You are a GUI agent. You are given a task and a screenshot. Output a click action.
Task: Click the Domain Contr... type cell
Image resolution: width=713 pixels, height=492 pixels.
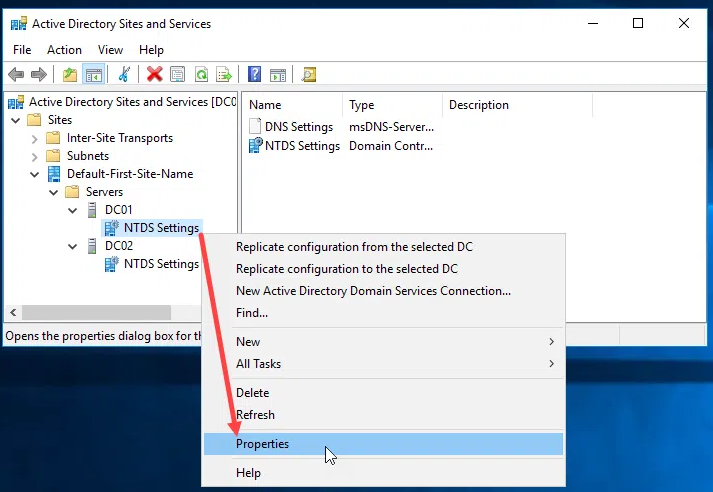click(391, 146)
